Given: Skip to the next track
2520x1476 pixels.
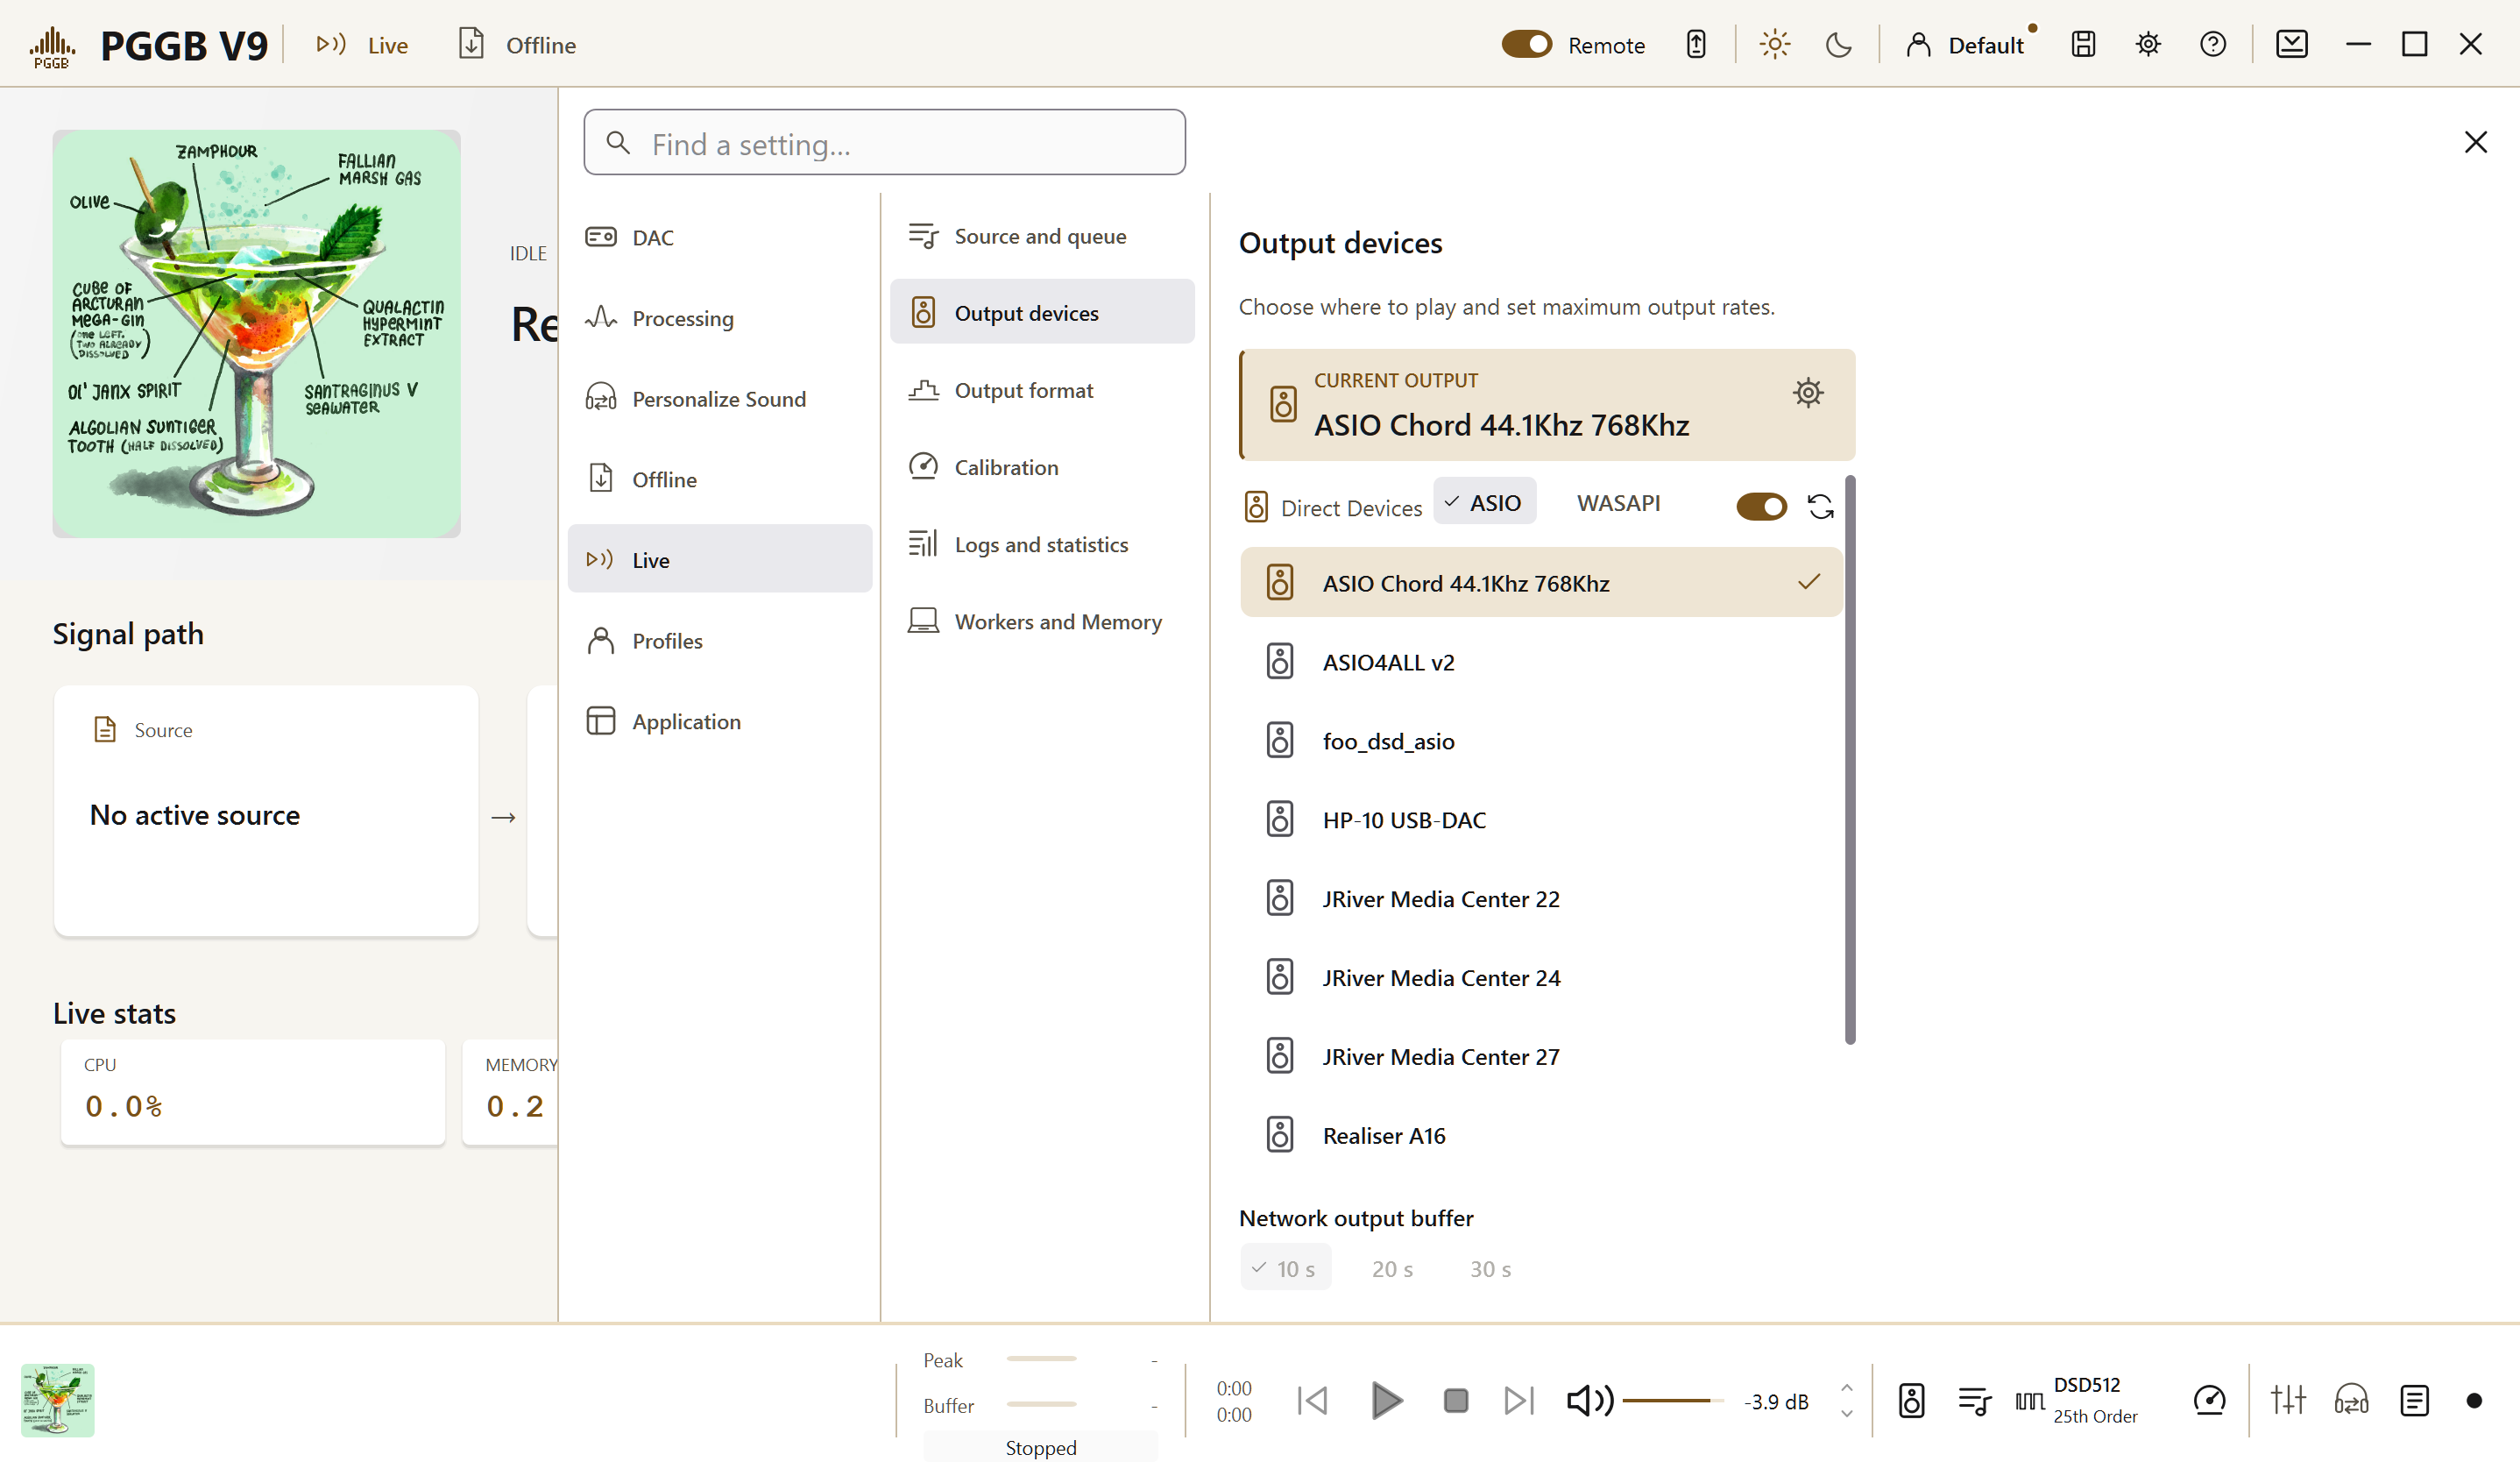Looking at the screenshot, I should (1519, 1400).
